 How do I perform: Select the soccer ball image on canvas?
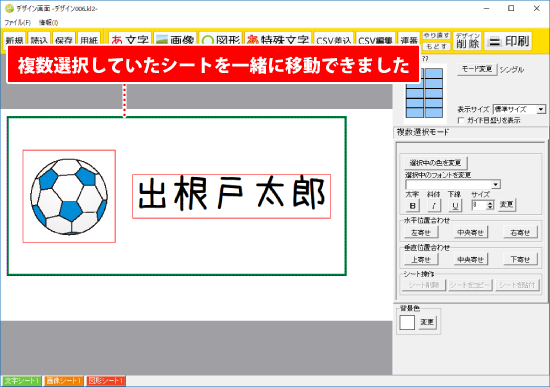point(69,196)
